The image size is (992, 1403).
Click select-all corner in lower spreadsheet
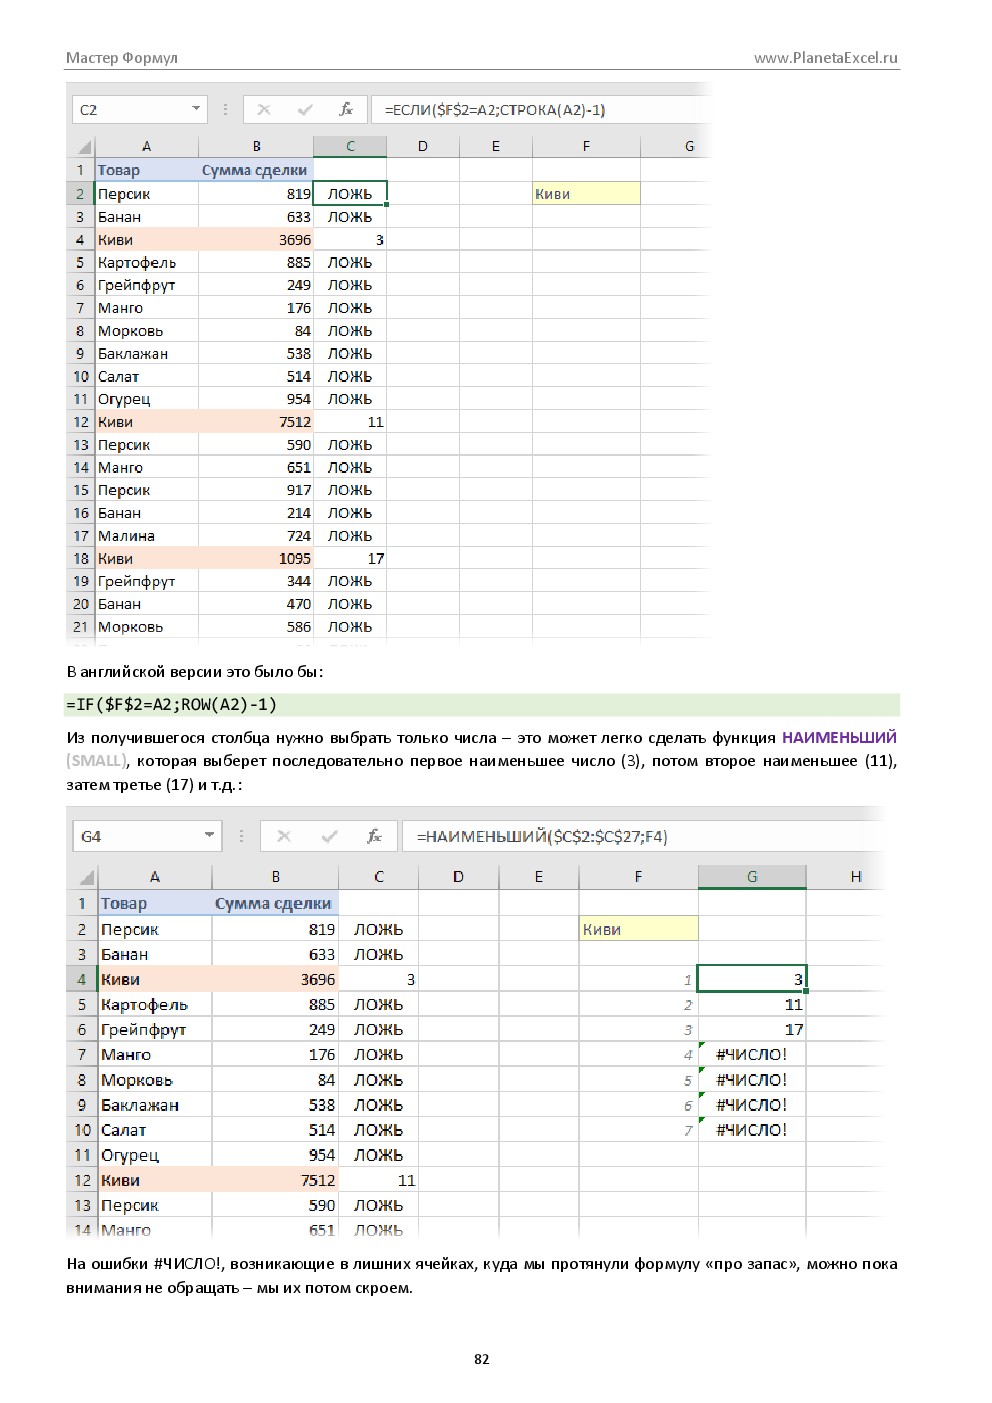pos(84,877)
